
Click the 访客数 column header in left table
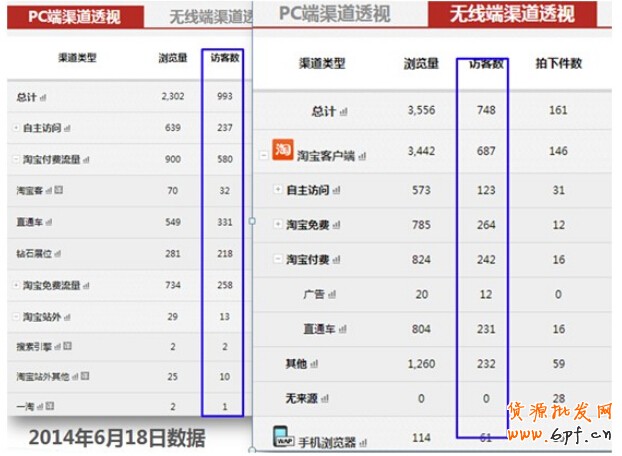(222, 59)
